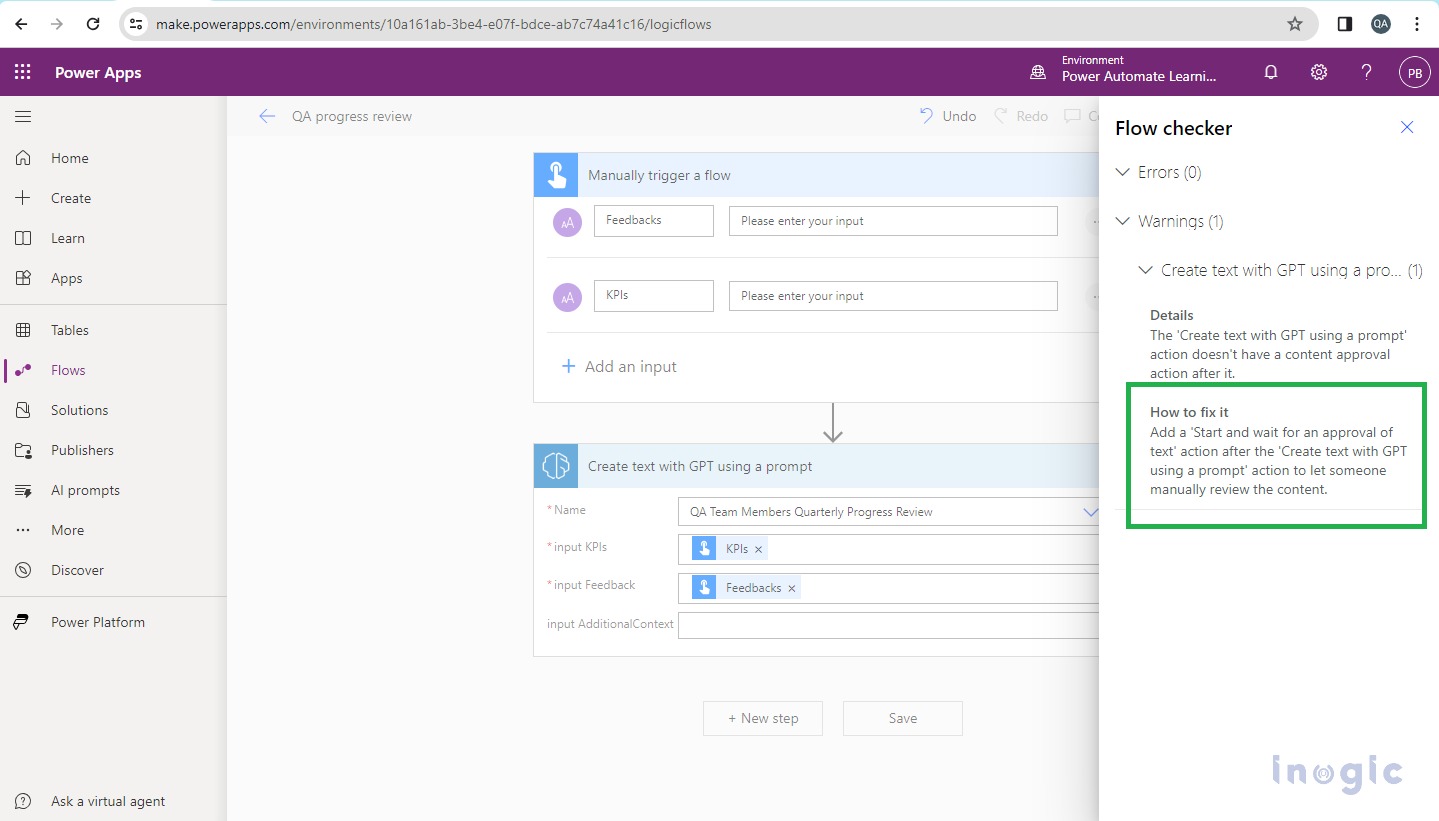1439x821 pixels.
Task: Click the text type icon beside Feedbacks
Action: 567,223
